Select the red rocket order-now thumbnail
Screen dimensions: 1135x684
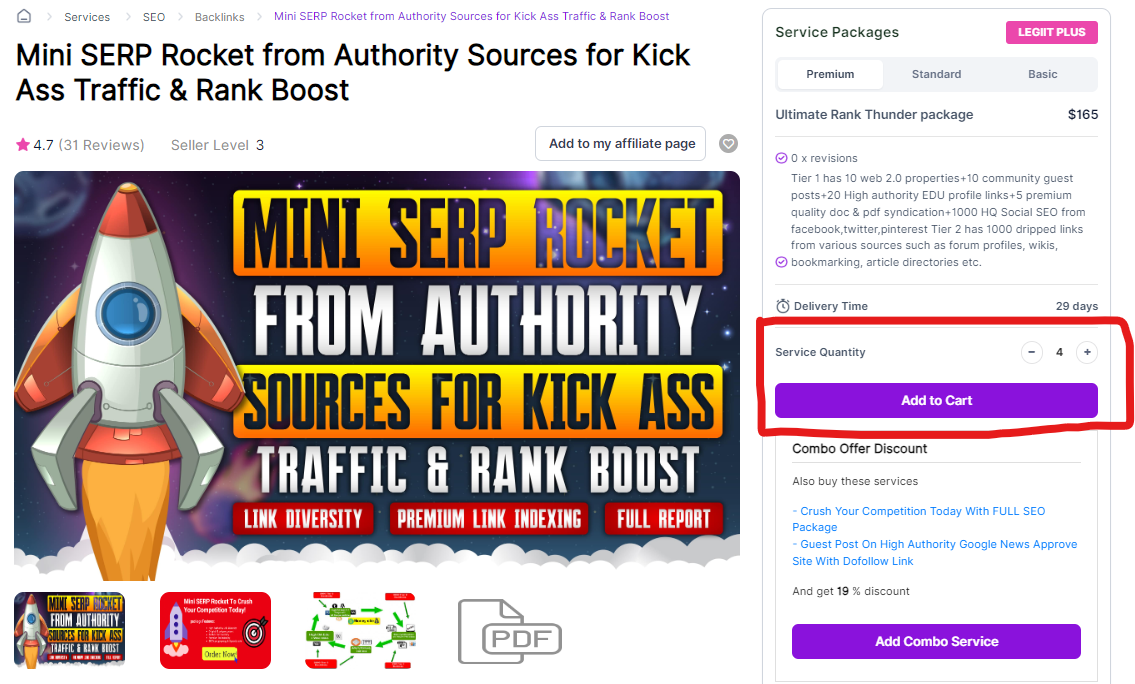pyautogui.click(x=215, y=630)
